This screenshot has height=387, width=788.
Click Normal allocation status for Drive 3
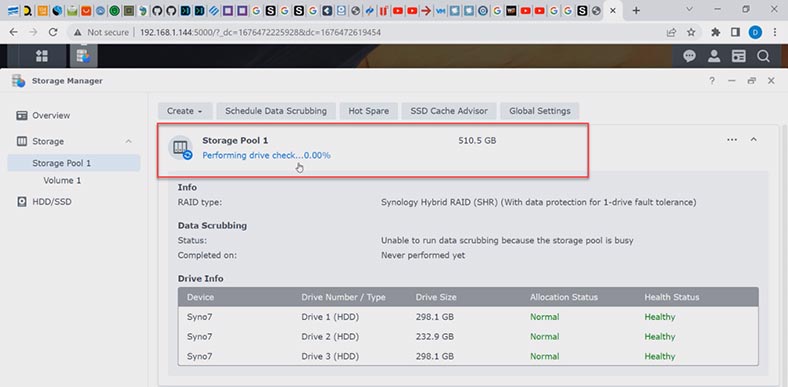click(x=544, y=356)
